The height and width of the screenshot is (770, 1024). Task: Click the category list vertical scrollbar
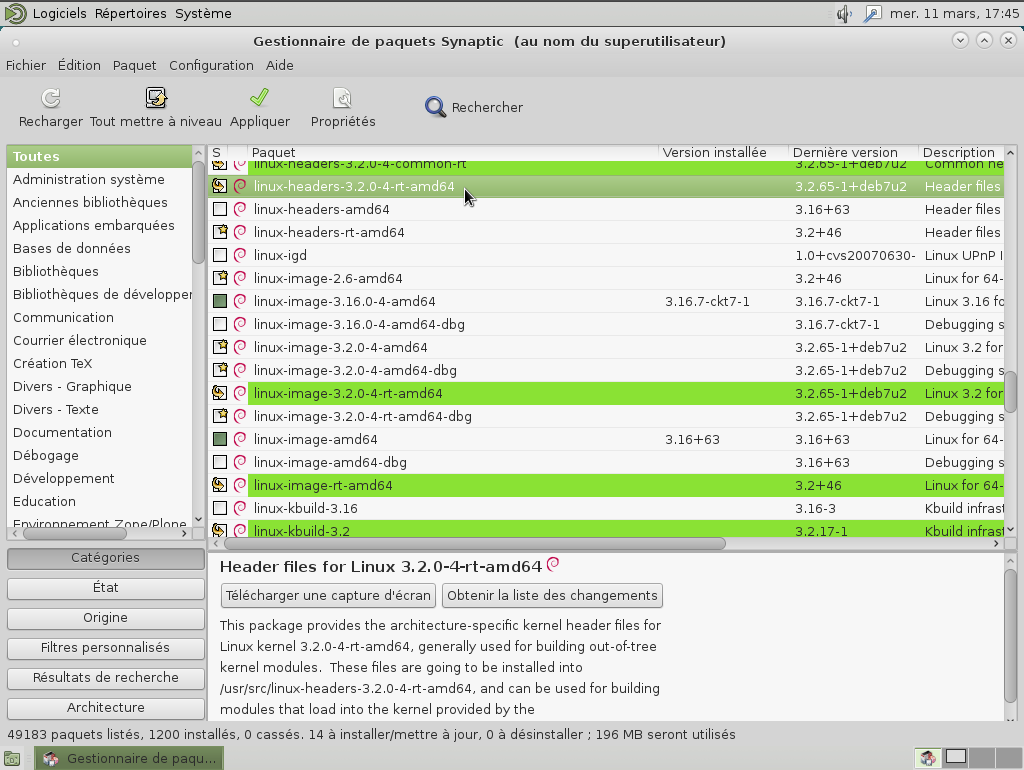tap(199, 212)
